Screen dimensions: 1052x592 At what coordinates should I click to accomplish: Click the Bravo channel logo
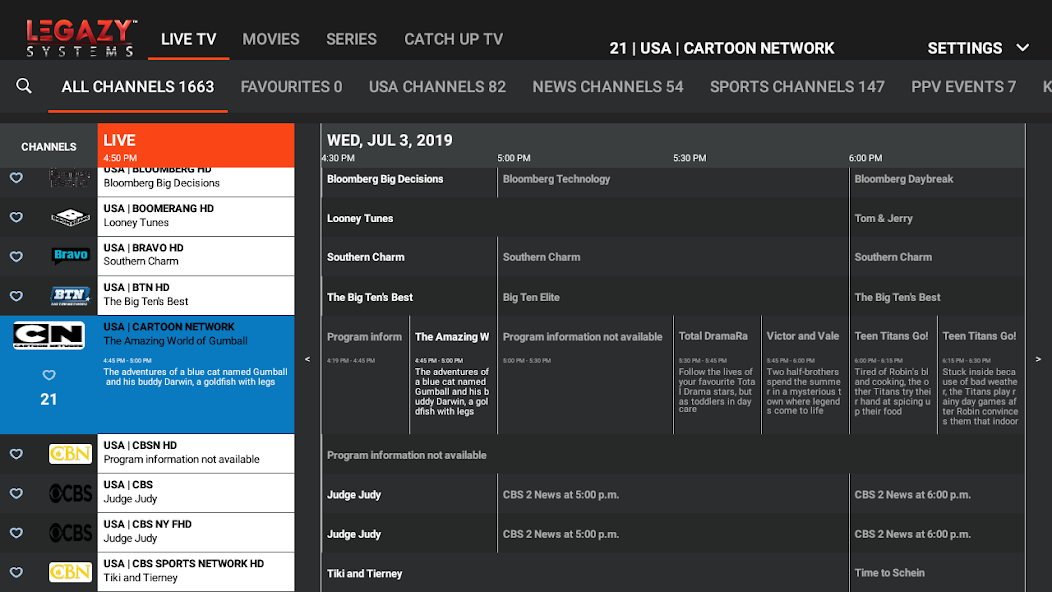pos(71,256)
